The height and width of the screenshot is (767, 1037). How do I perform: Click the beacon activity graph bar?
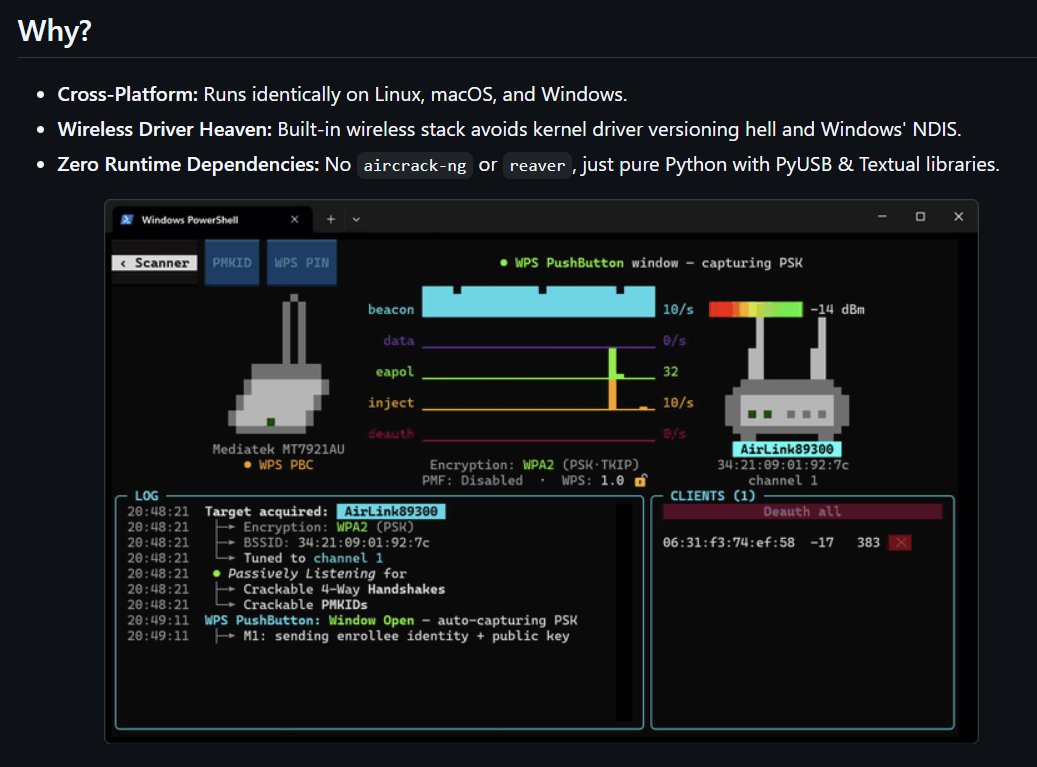coord(538,302)
